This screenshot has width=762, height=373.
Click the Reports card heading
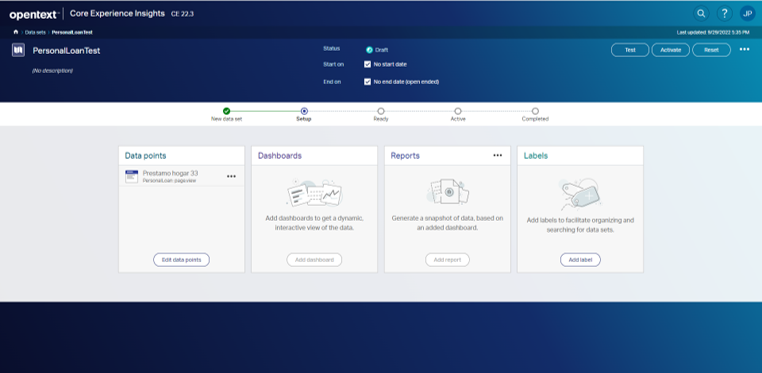pos(405,156)
